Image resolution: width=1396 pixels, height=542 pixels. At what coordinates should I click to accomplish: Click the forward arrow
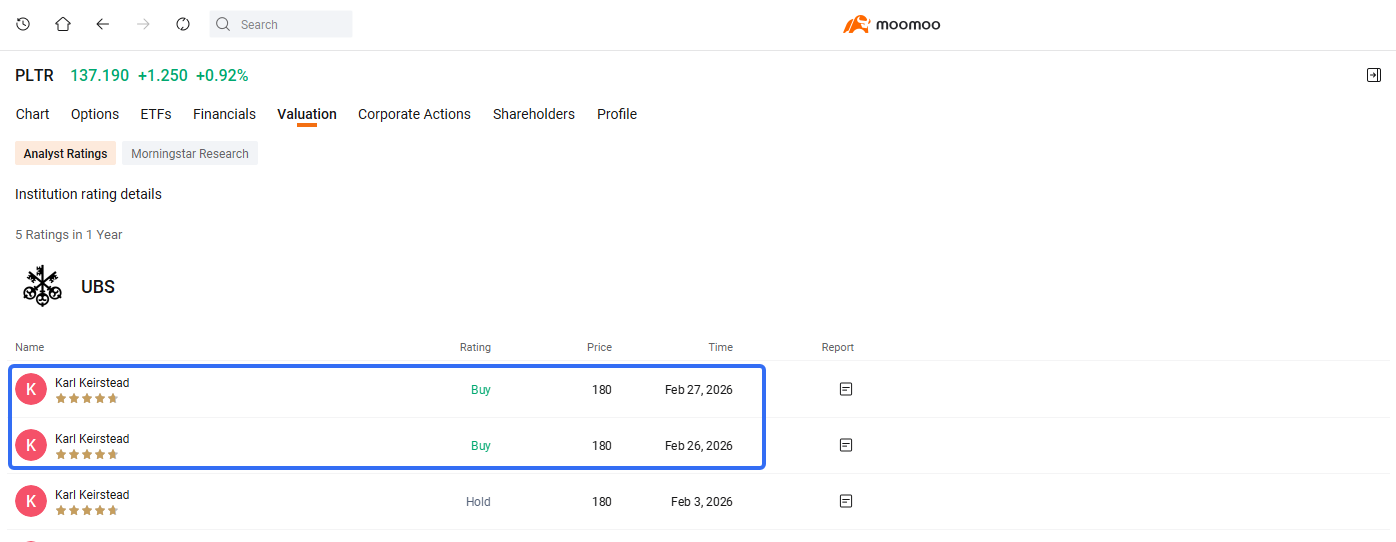click(143, 24)
